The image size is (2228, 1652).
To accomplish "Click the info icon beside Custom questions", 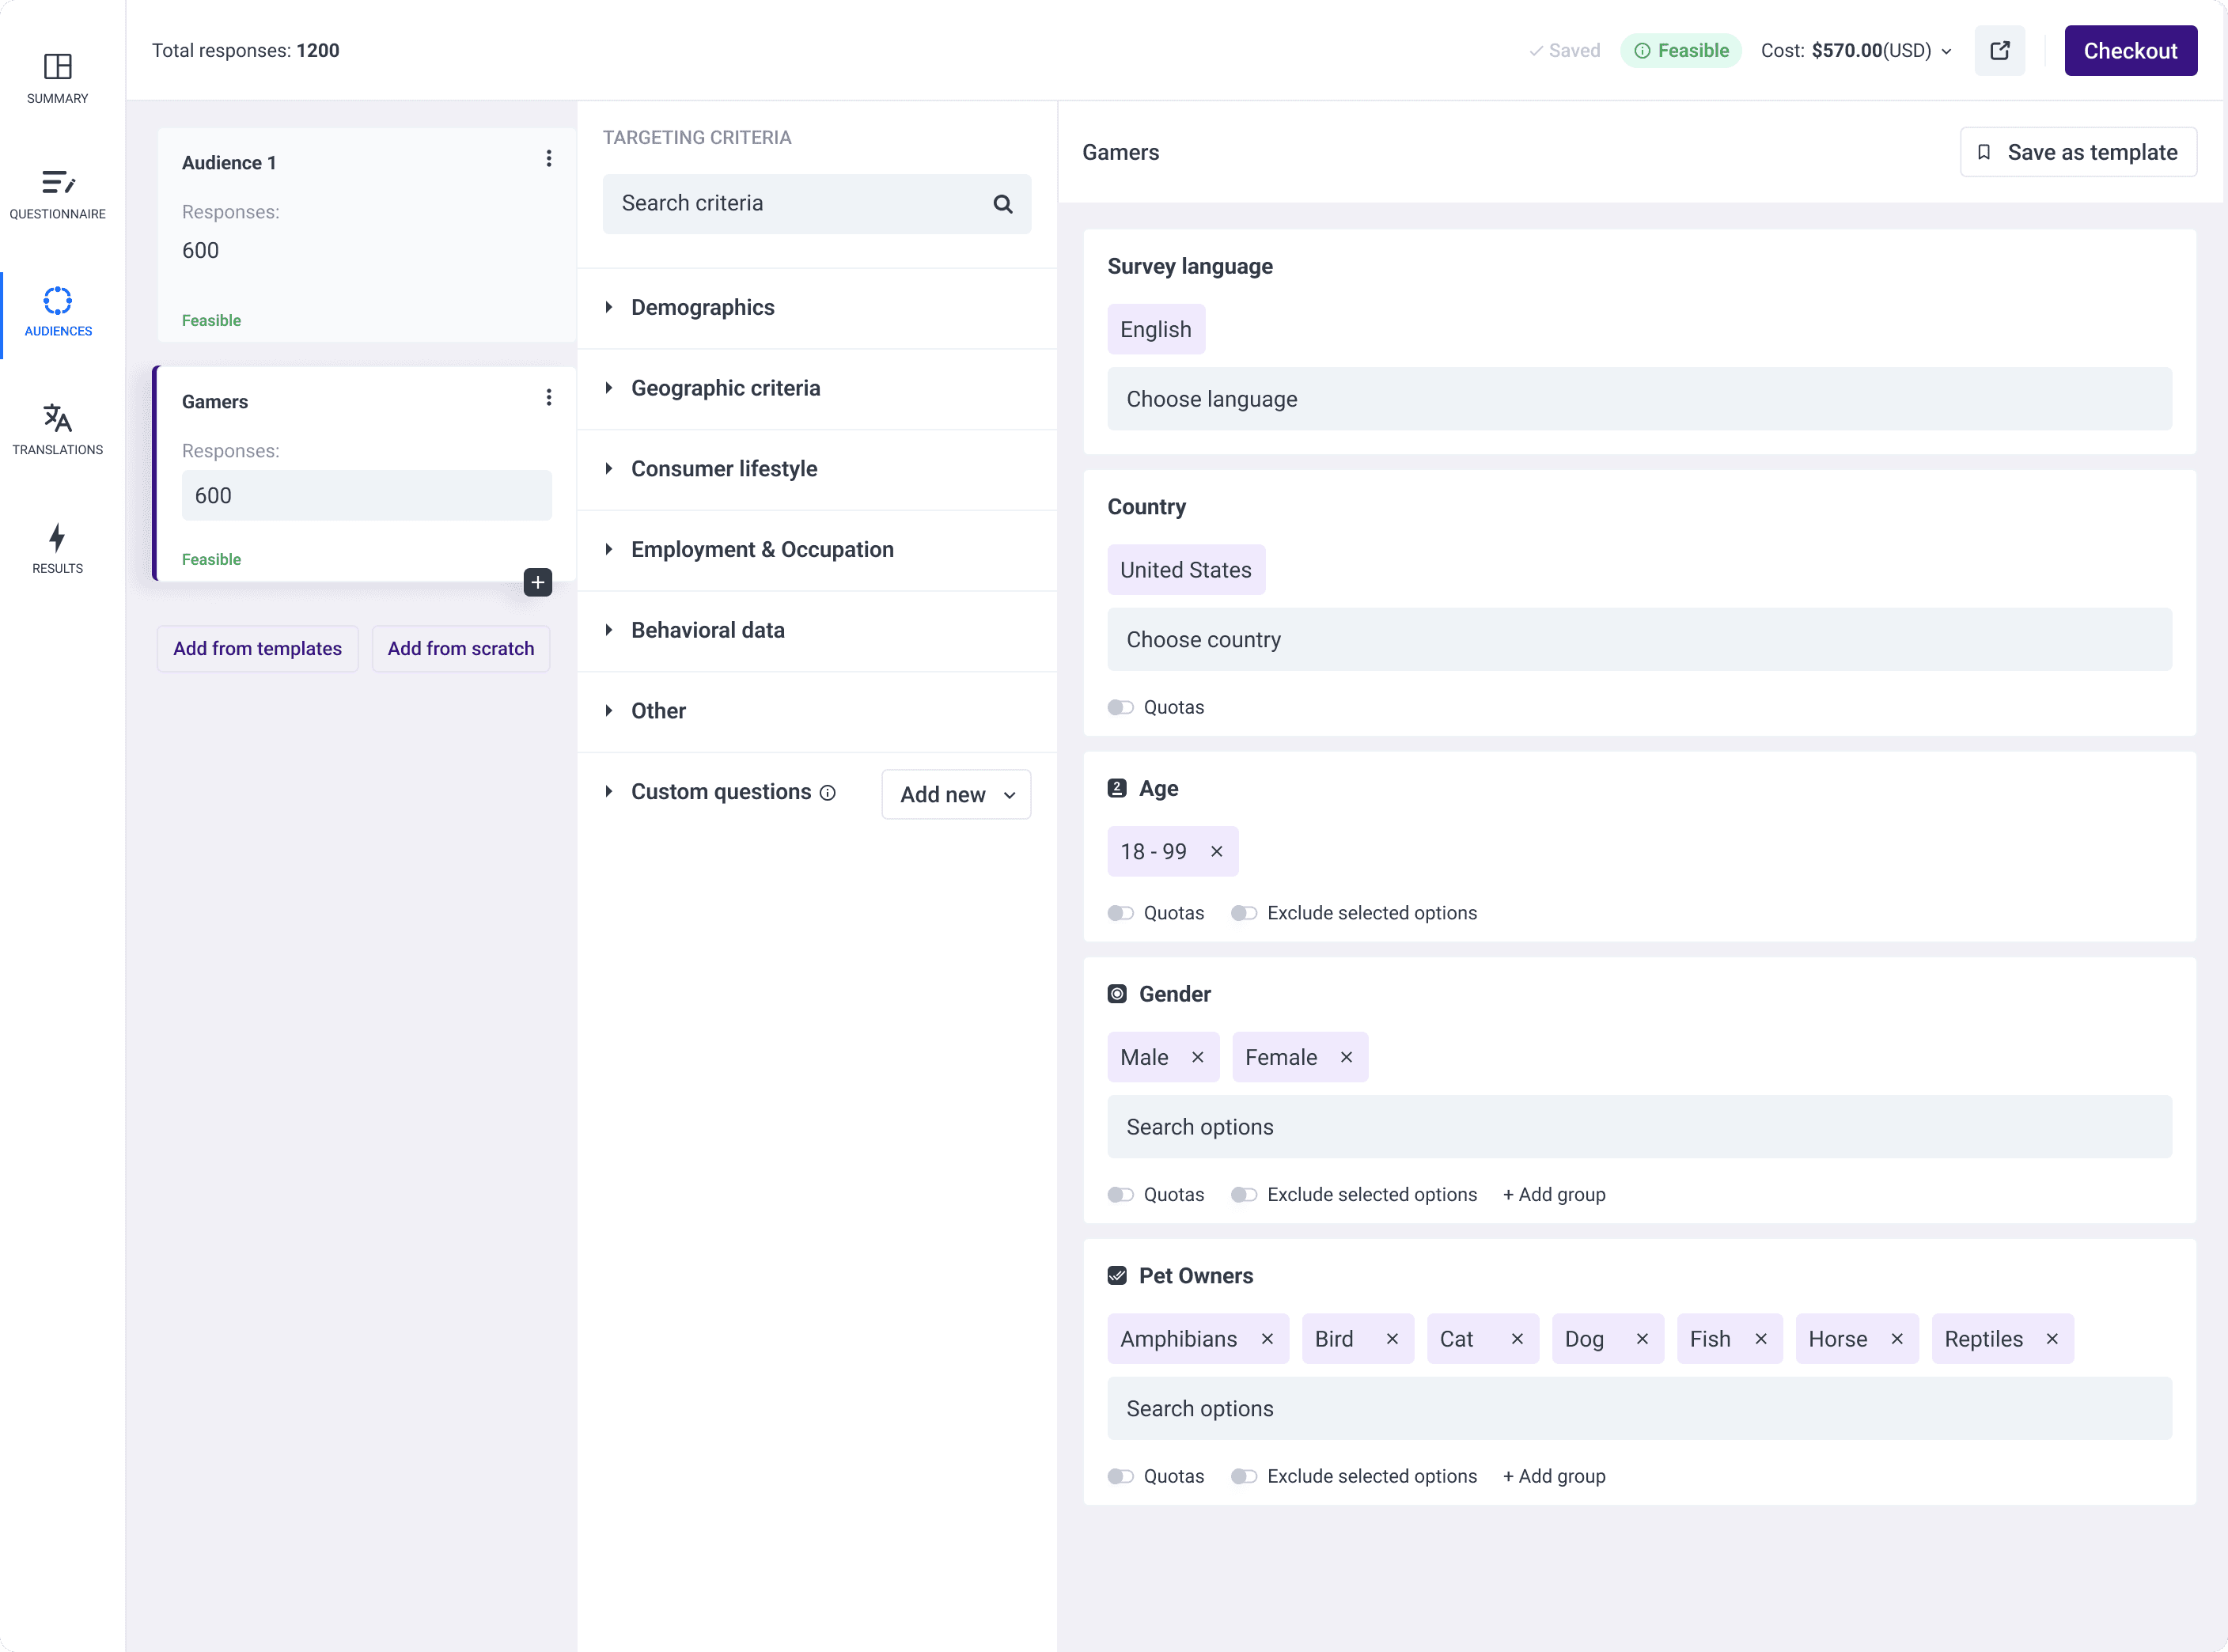I will tap(828, 792).
